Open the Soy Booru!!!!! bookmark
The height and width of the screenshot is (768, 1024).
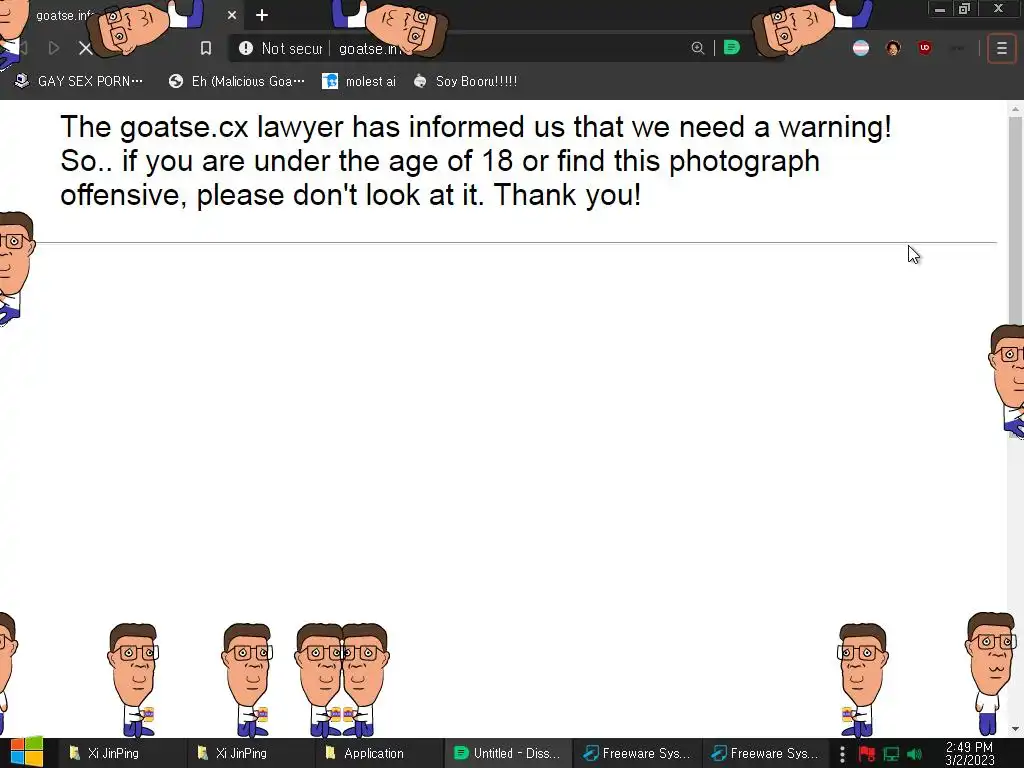466,81
